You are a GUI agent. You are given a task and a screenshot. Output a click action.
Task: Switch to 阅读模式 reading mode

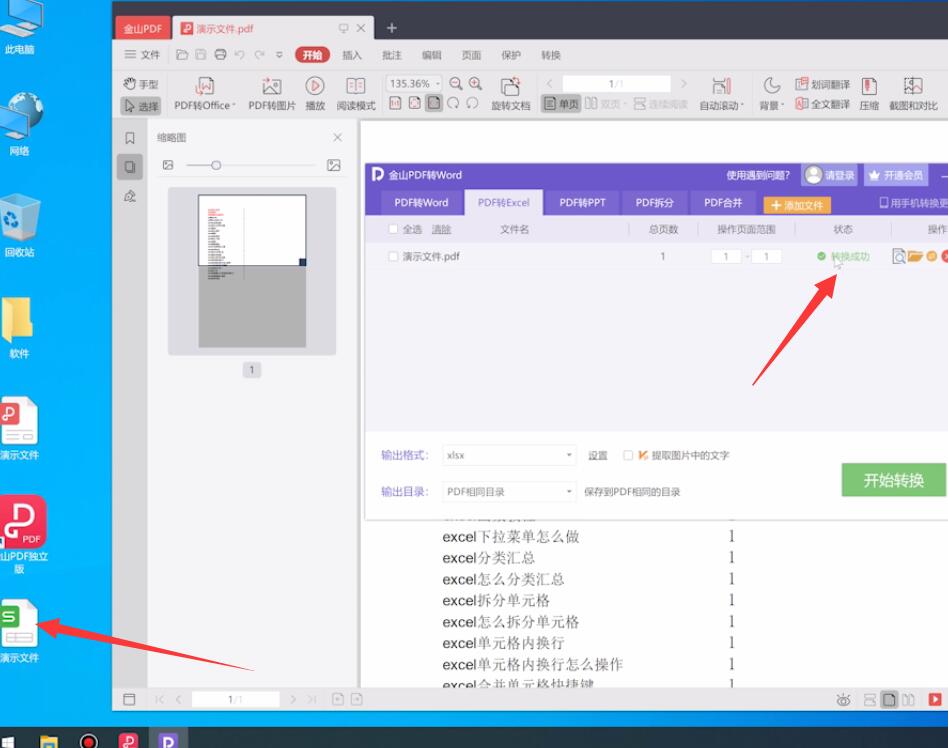click(x=356, y=94)
